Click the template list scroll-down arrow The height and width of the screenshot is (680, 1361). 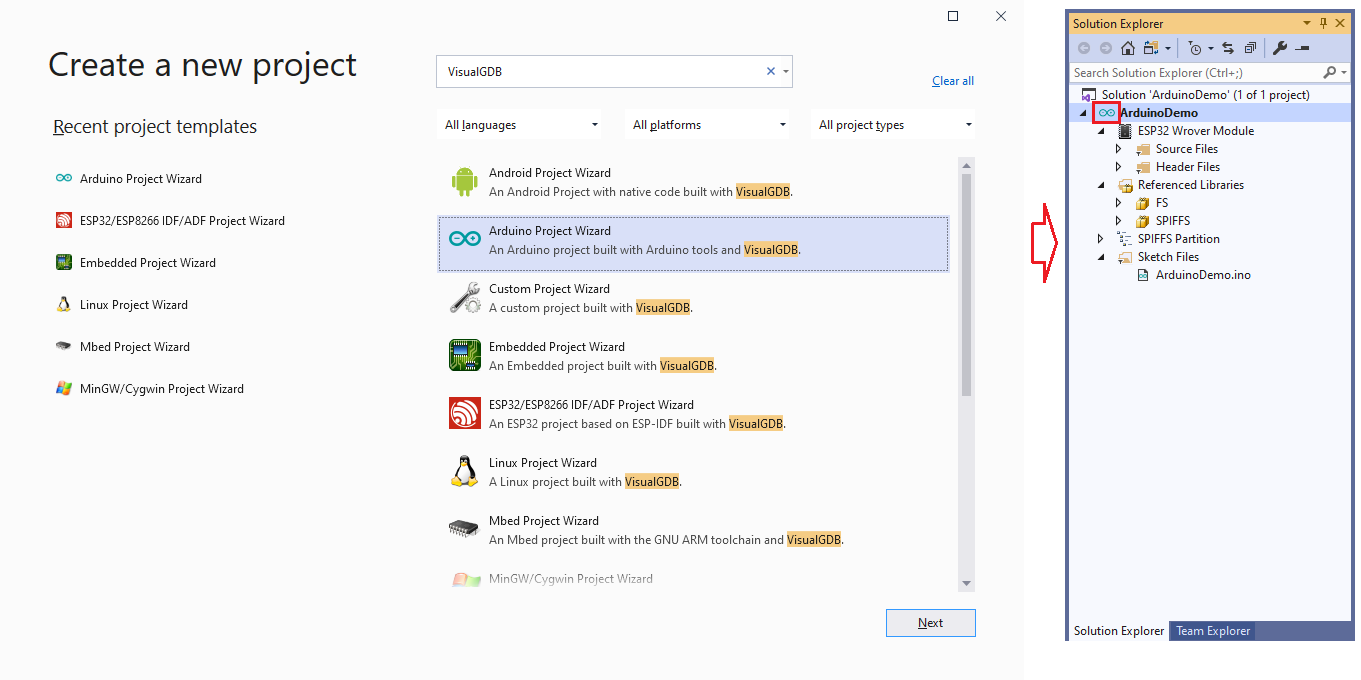coord(966,583)
